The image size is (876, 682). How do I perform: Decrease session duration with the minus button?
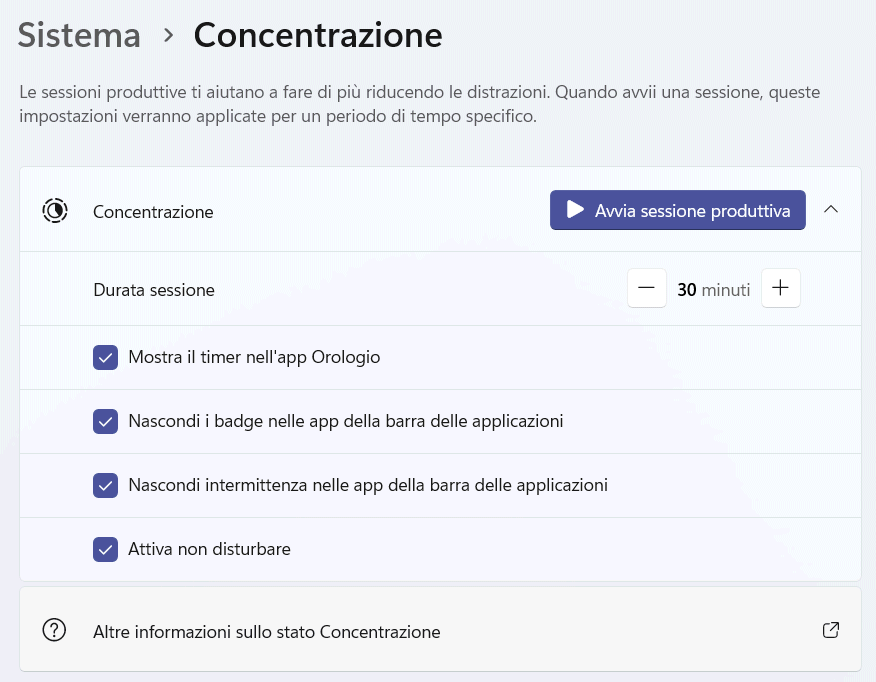pos(647,289)
